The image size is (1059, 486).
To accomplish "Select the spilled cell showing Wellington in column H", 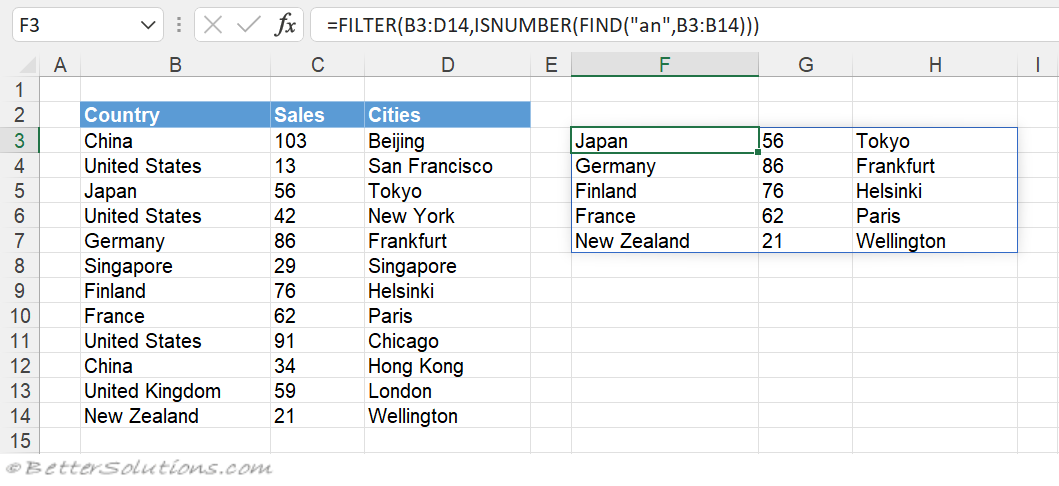I will point(935,241).
